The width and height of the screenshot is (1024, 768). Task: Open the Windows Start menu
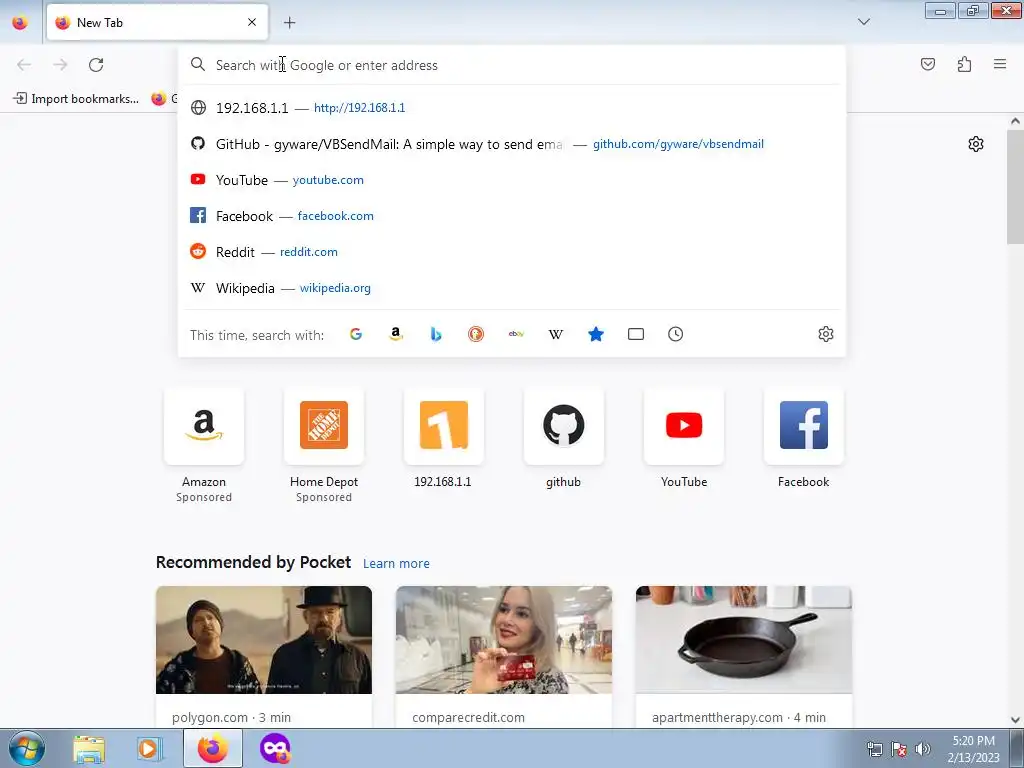pyautogui.click(x=26, y=748)
